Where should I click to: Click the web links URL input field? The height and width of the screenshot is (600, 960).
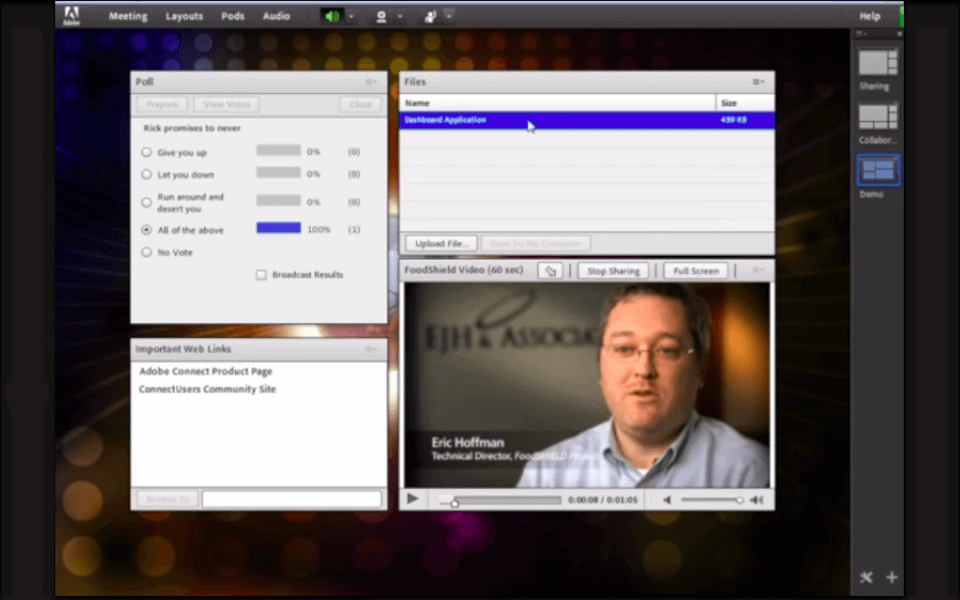pos(291,500)
